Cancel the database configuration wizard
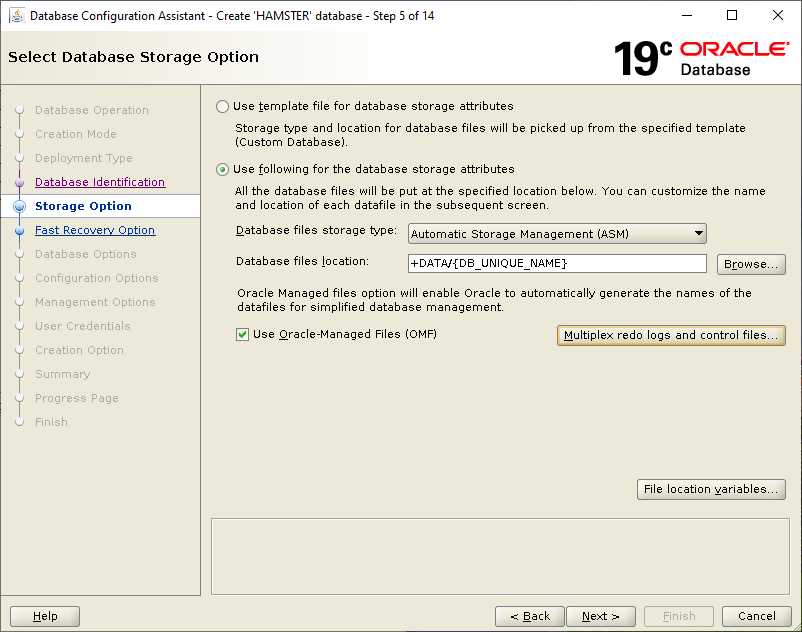 click(756, 616)
